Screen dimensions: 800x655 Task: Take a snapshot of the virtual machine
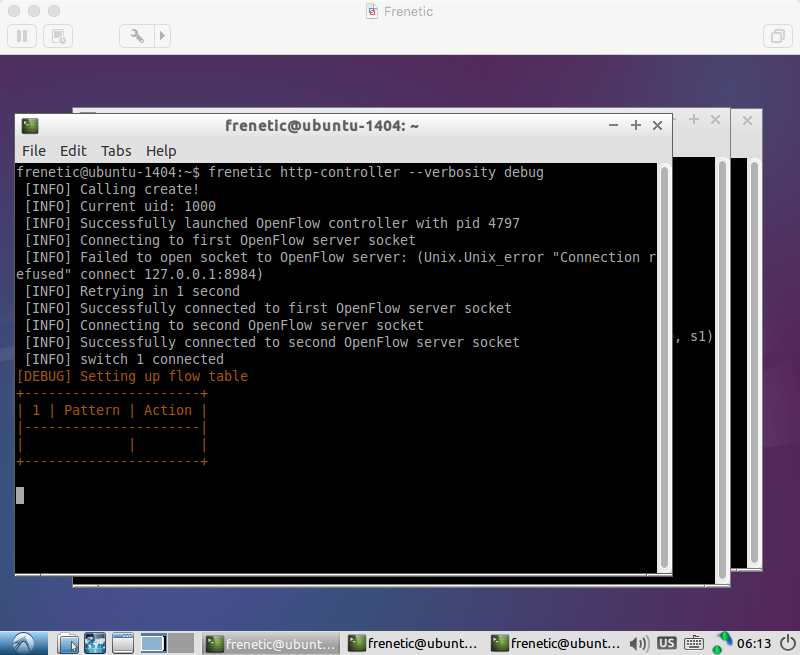(58, 36)
